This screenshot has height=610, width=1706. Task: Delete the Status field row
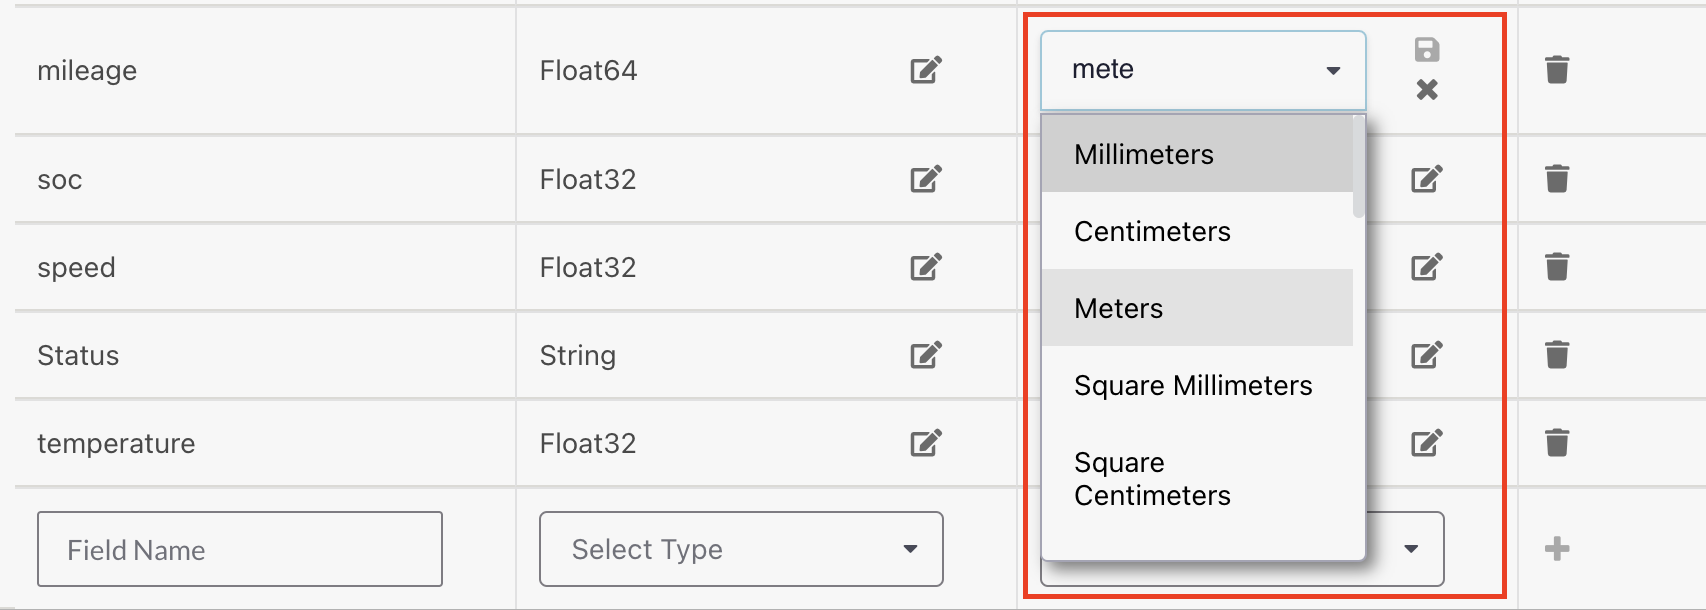[1557, 355]
